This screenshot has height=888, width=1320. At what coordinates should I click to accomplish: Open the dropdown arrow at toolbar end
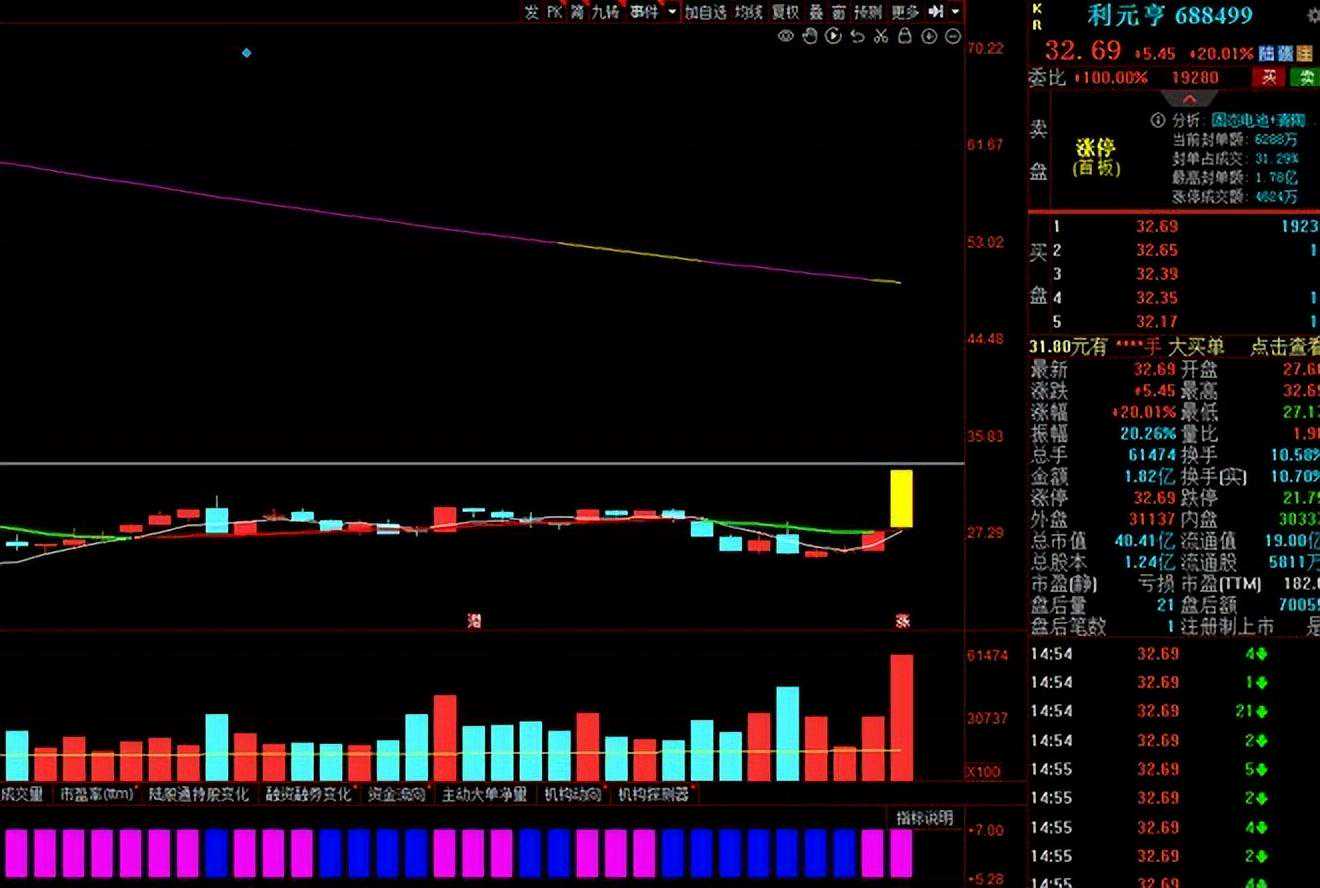click(956, 11)
